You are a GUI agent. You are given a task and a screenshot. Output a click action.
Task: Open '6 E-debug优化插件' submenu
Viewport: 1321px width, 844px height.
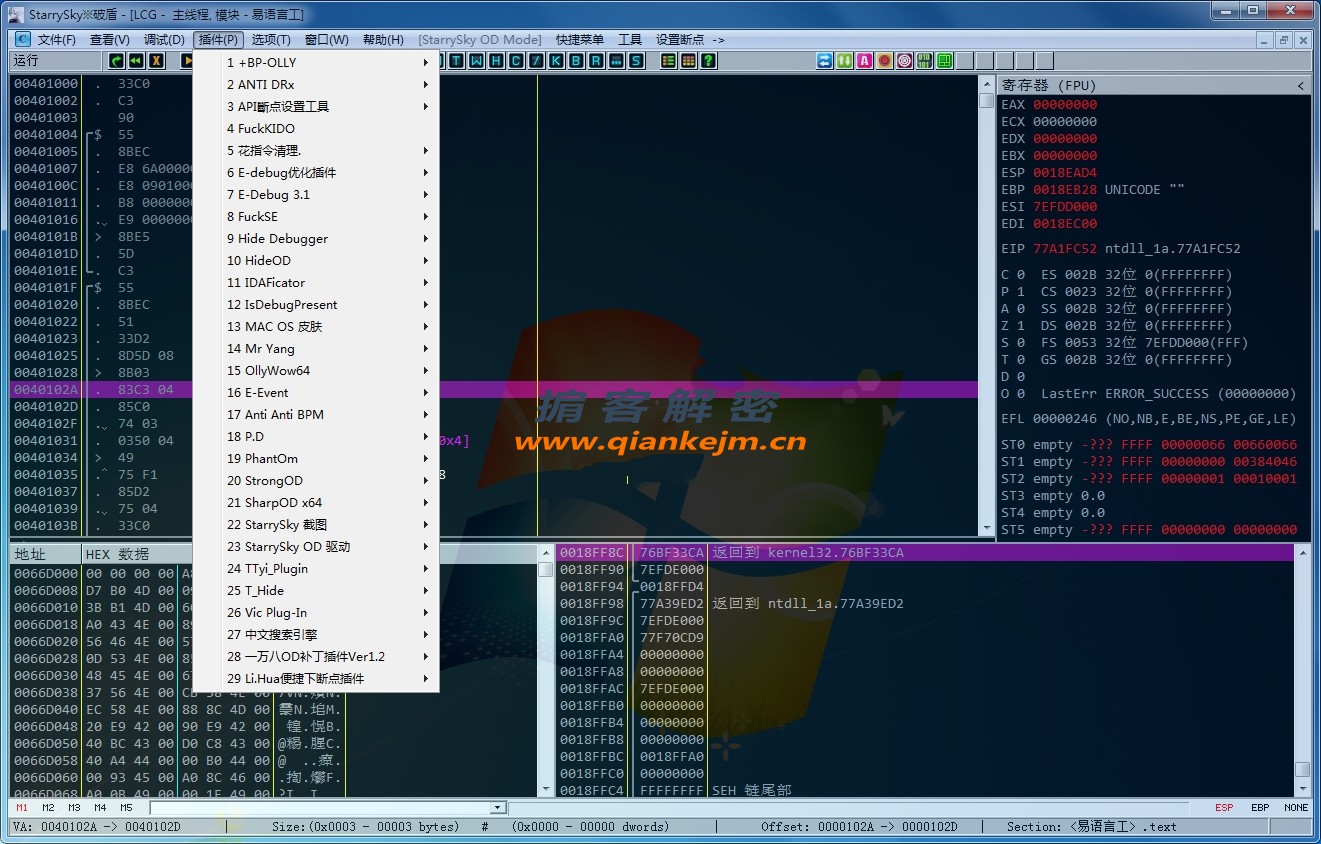pyautogui.click(x=316, y=172)
